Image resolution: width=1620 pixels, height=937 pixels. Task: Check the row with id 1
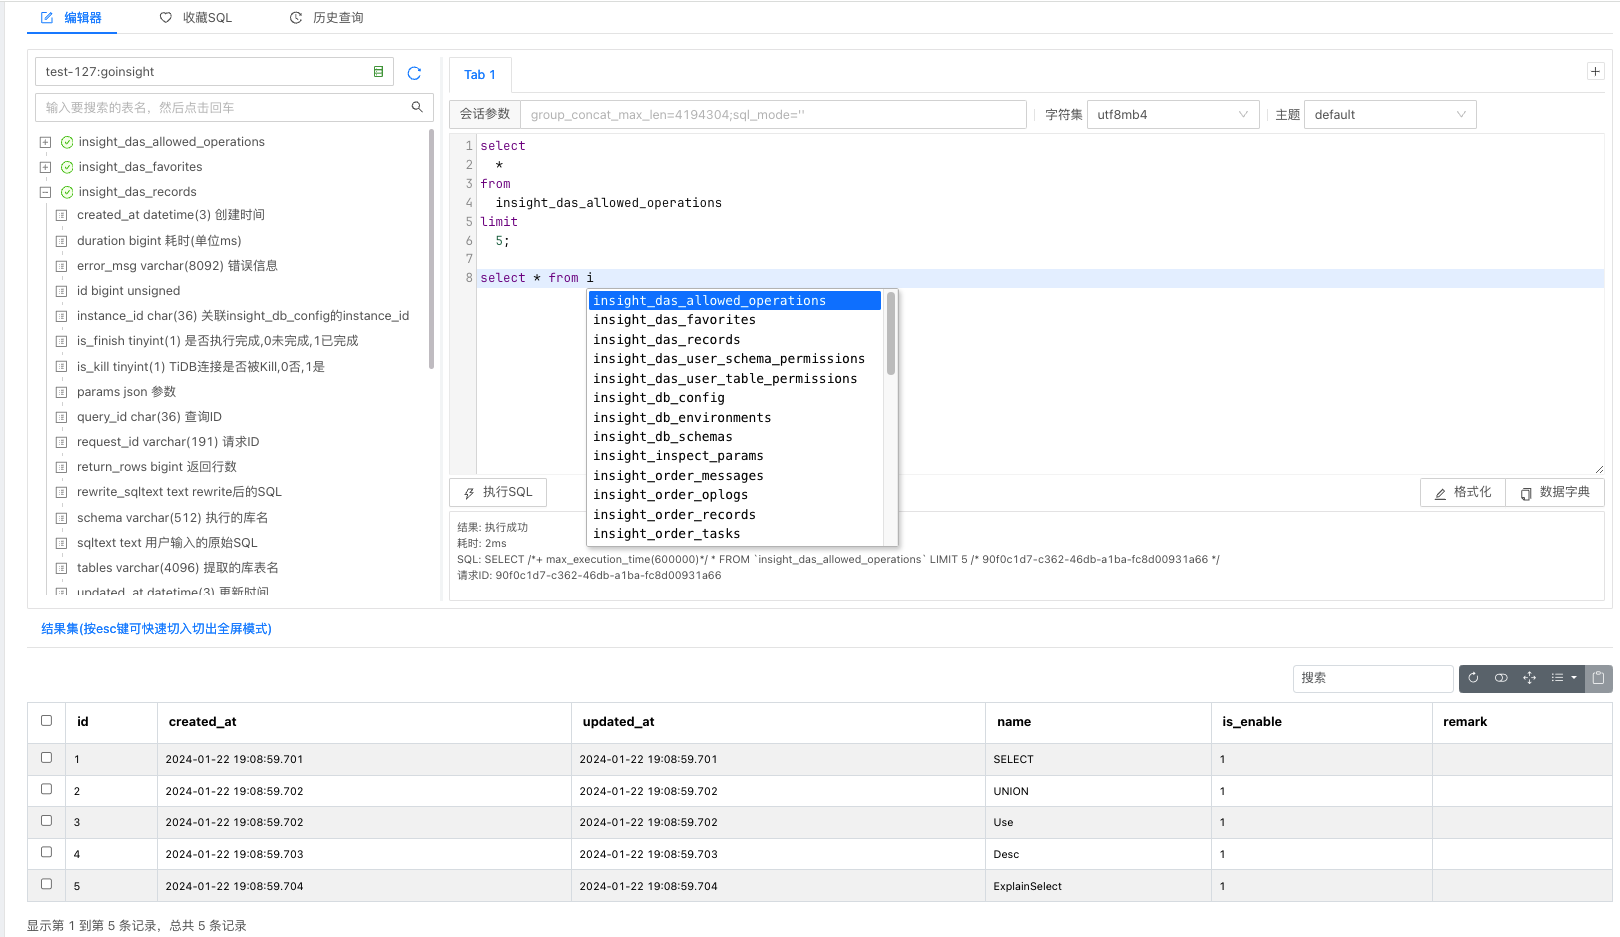click(46, 758)
